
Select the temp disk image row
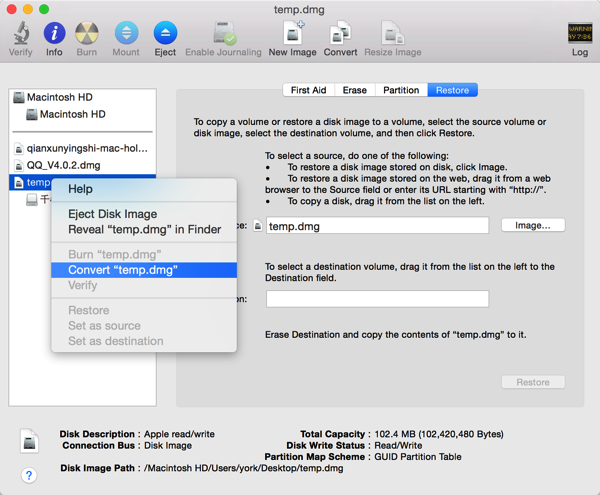point(30,182)
